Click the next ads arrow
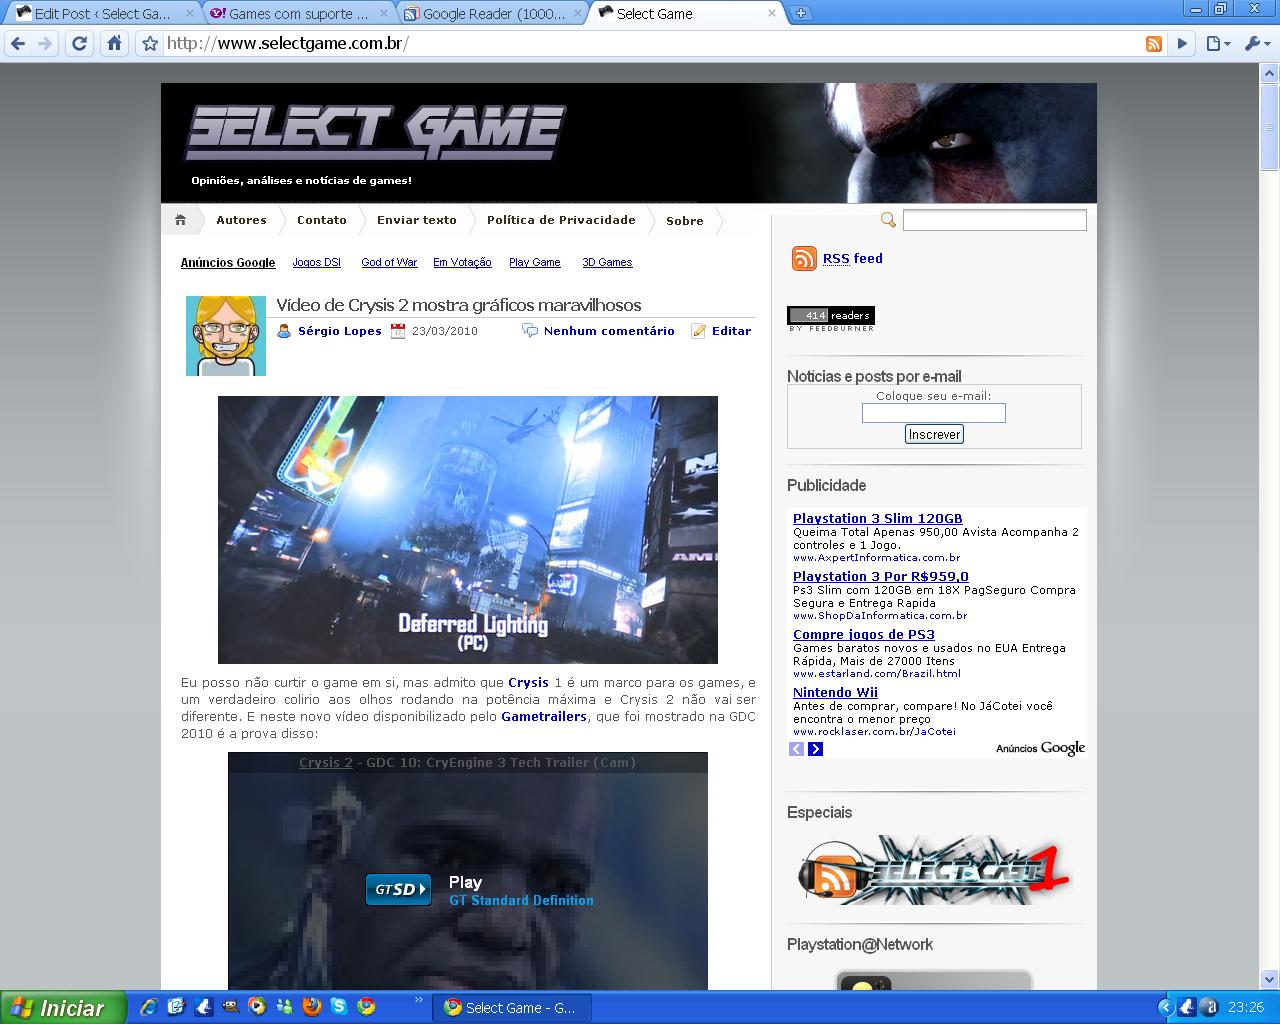The width and height of the screenshot is (1280, 1024). pyautogui.click(x=815, y=748)
